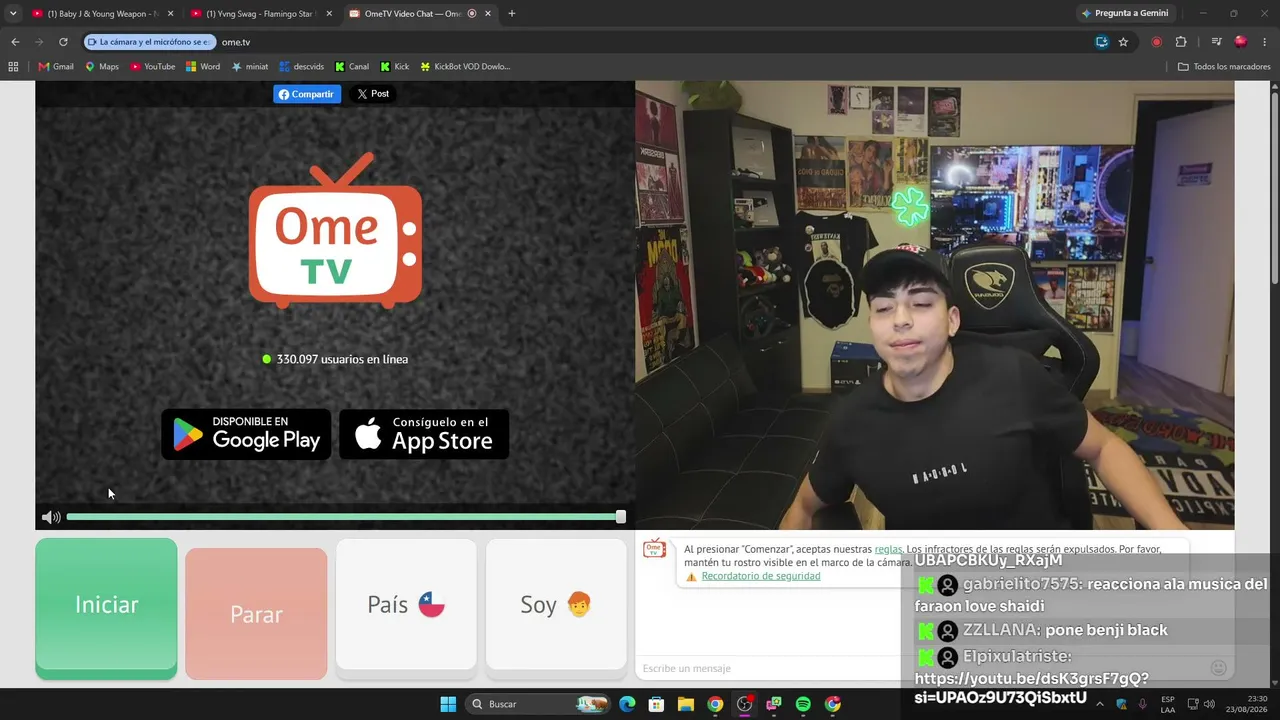The width and height of the screenshot is (1280, 720).
Task: Open the Chrome profile avatar
Action: (x=1241, y=42)
